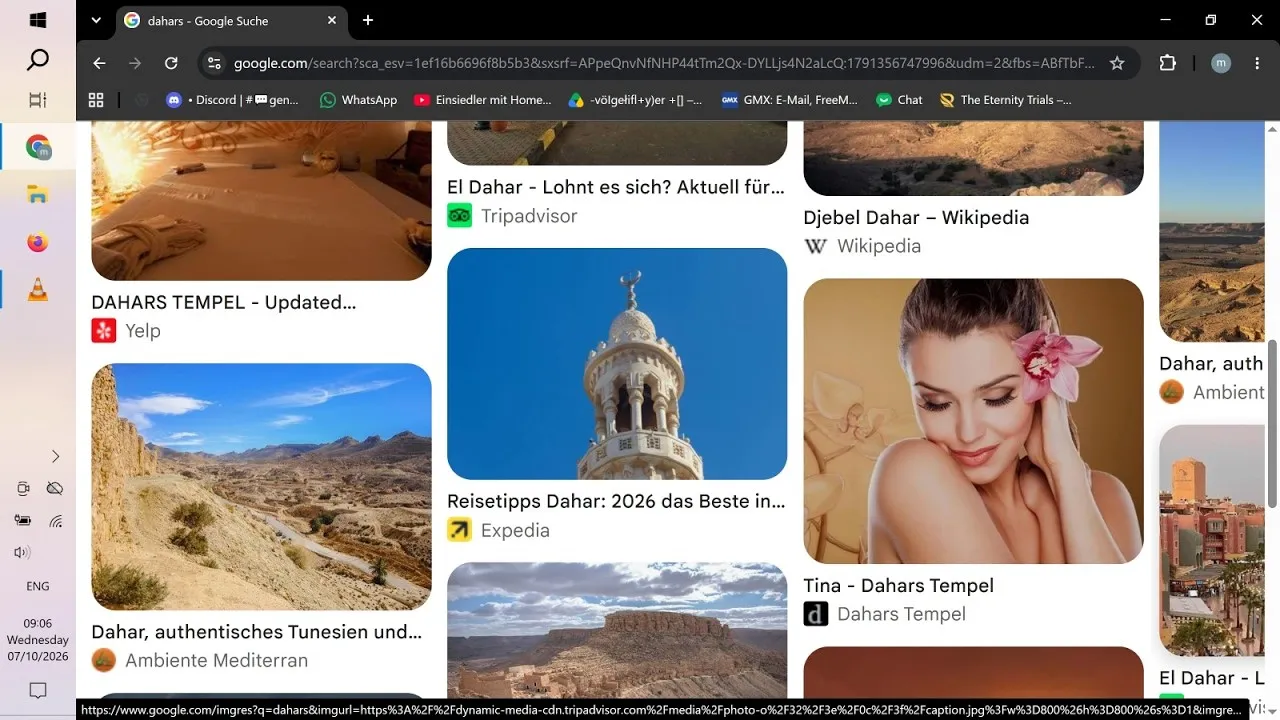Screen dimensions: 1280x720
Task: Close the 'dahars - Google Suche' tab
Action: (x=332, y=20)
